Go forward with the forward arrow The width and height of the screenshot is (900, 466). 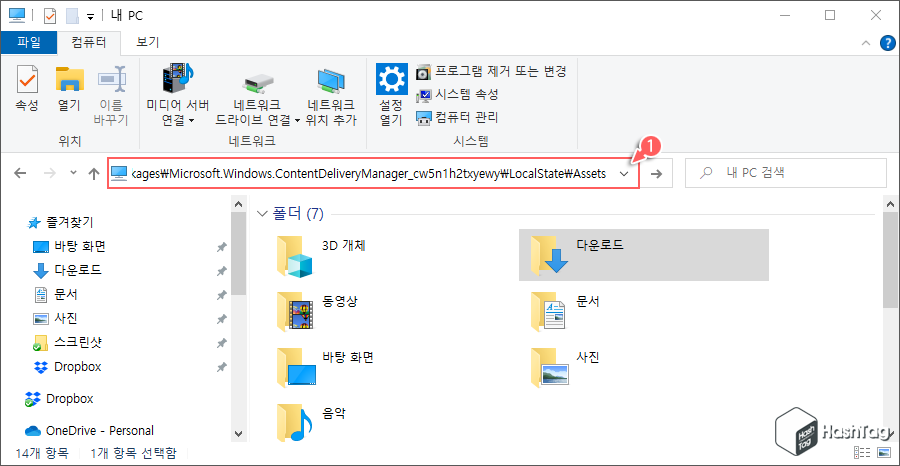[50, 173]
